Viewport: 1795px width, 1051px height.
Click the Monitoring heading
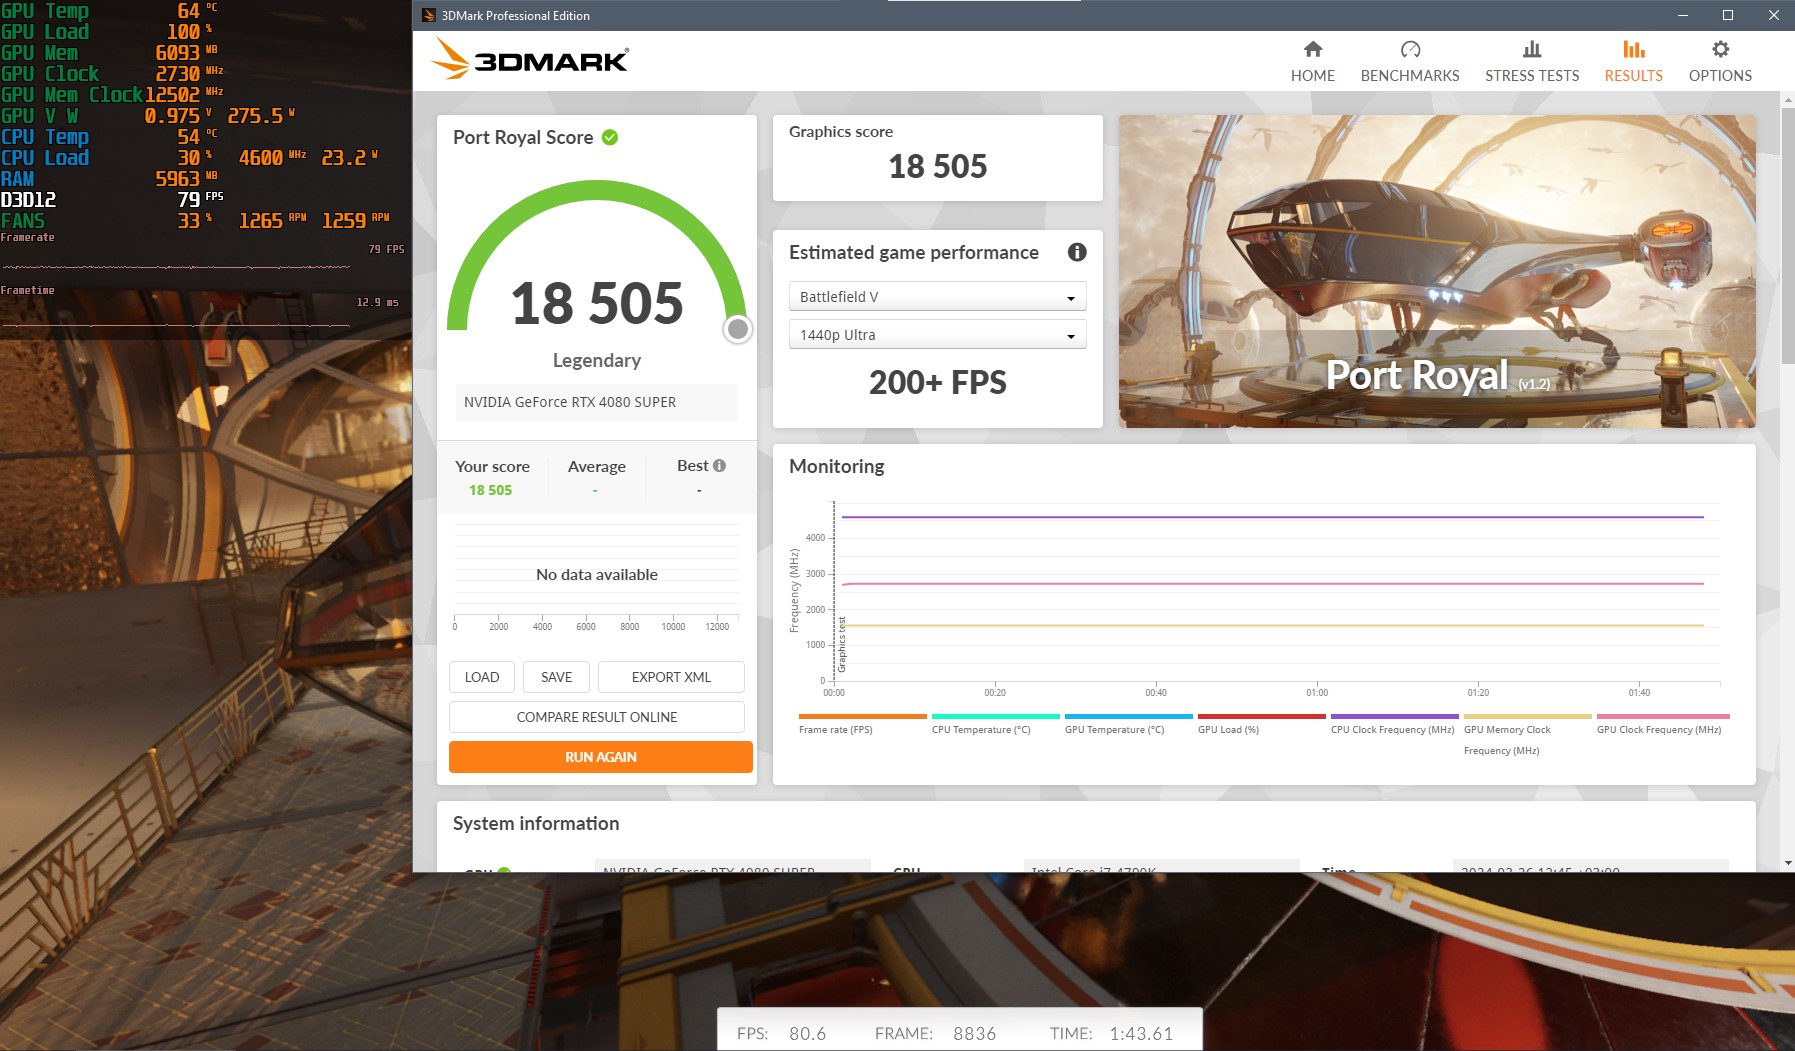[837, 466]
